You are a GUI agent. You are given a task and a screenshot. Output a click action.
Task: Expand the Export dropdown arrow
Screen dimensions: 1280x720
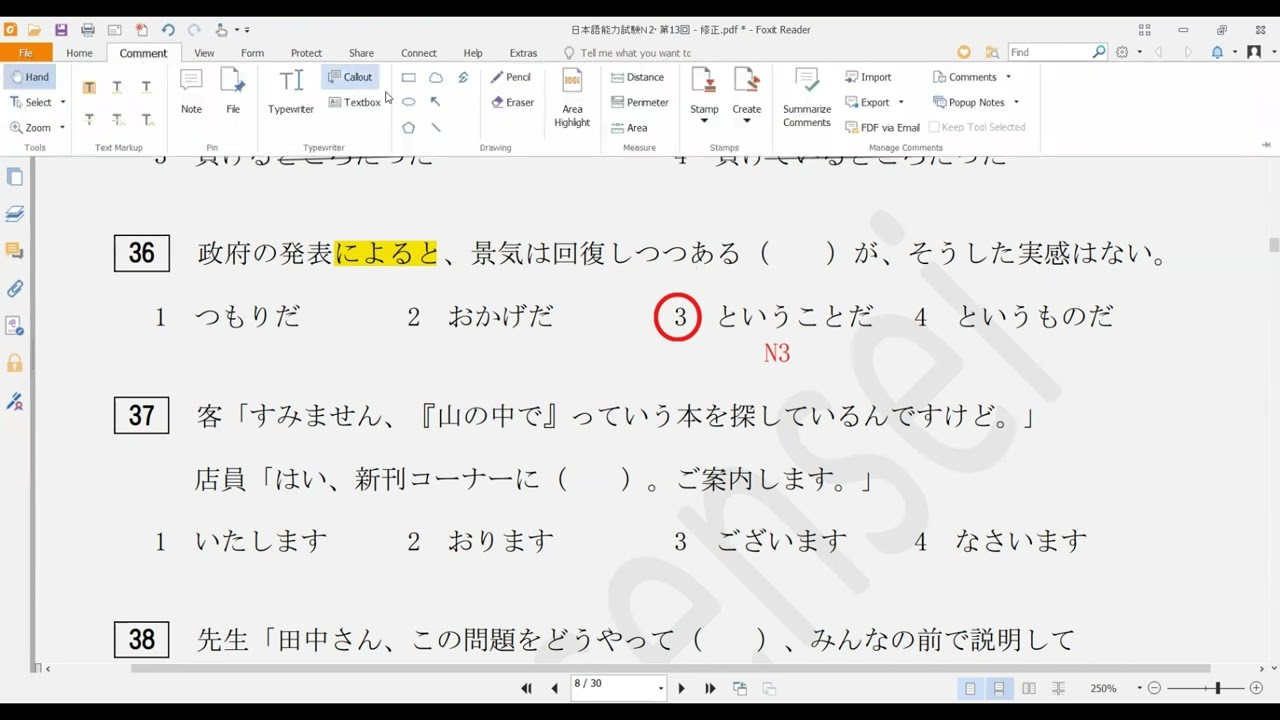pos(901,102)
